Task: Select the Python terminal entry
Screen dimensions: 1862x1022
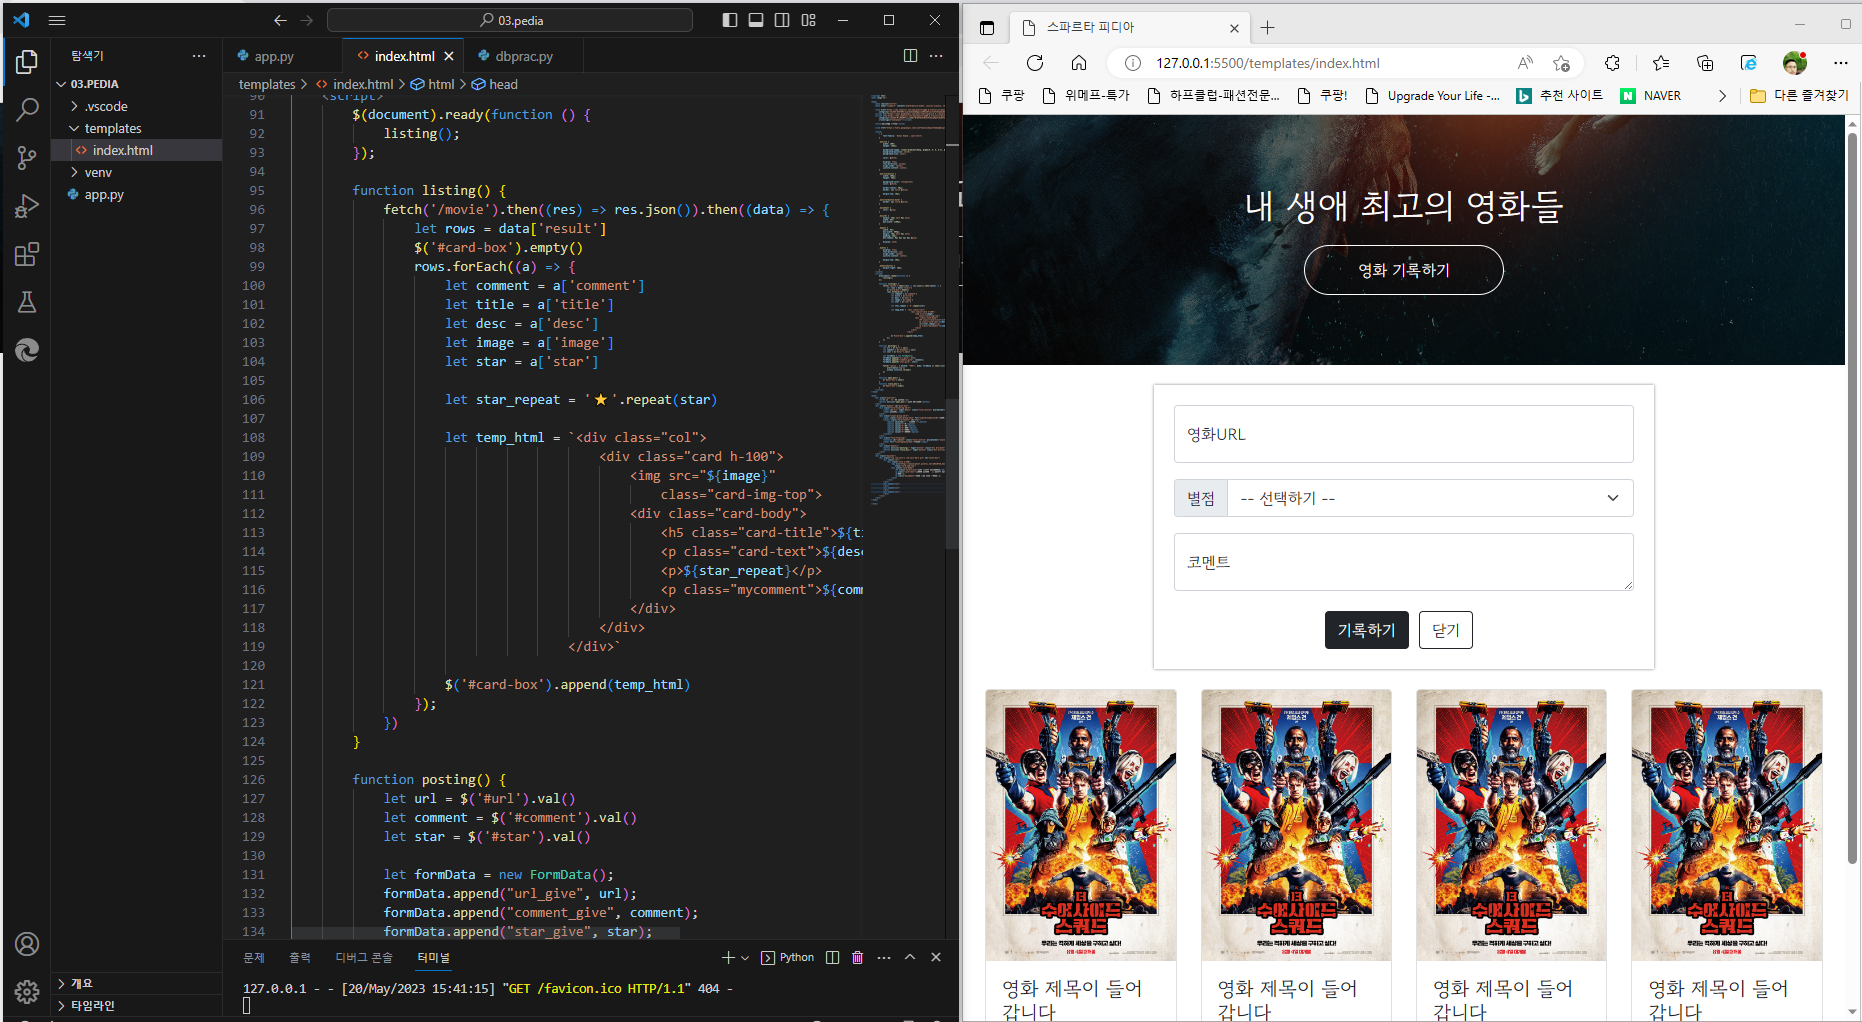Action: (x=788, y=958)
